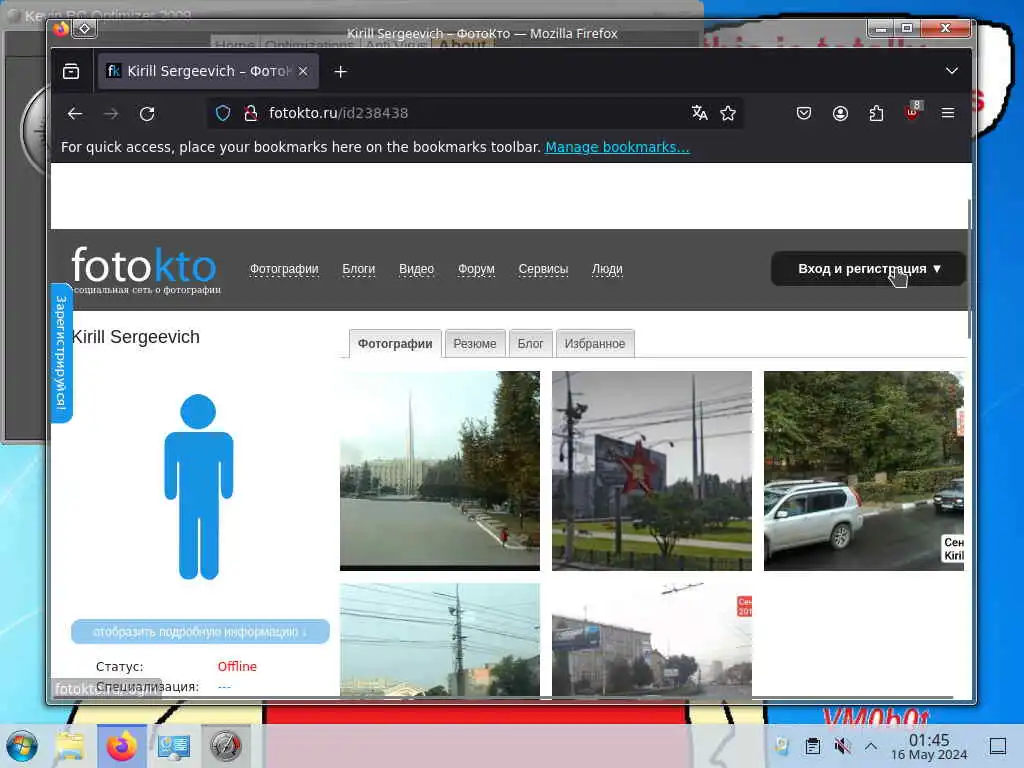Image resolution: width=1024 pixels, height=768 pixels.
Task: Go back using the browser back arrow
Action: coord(75,114)
